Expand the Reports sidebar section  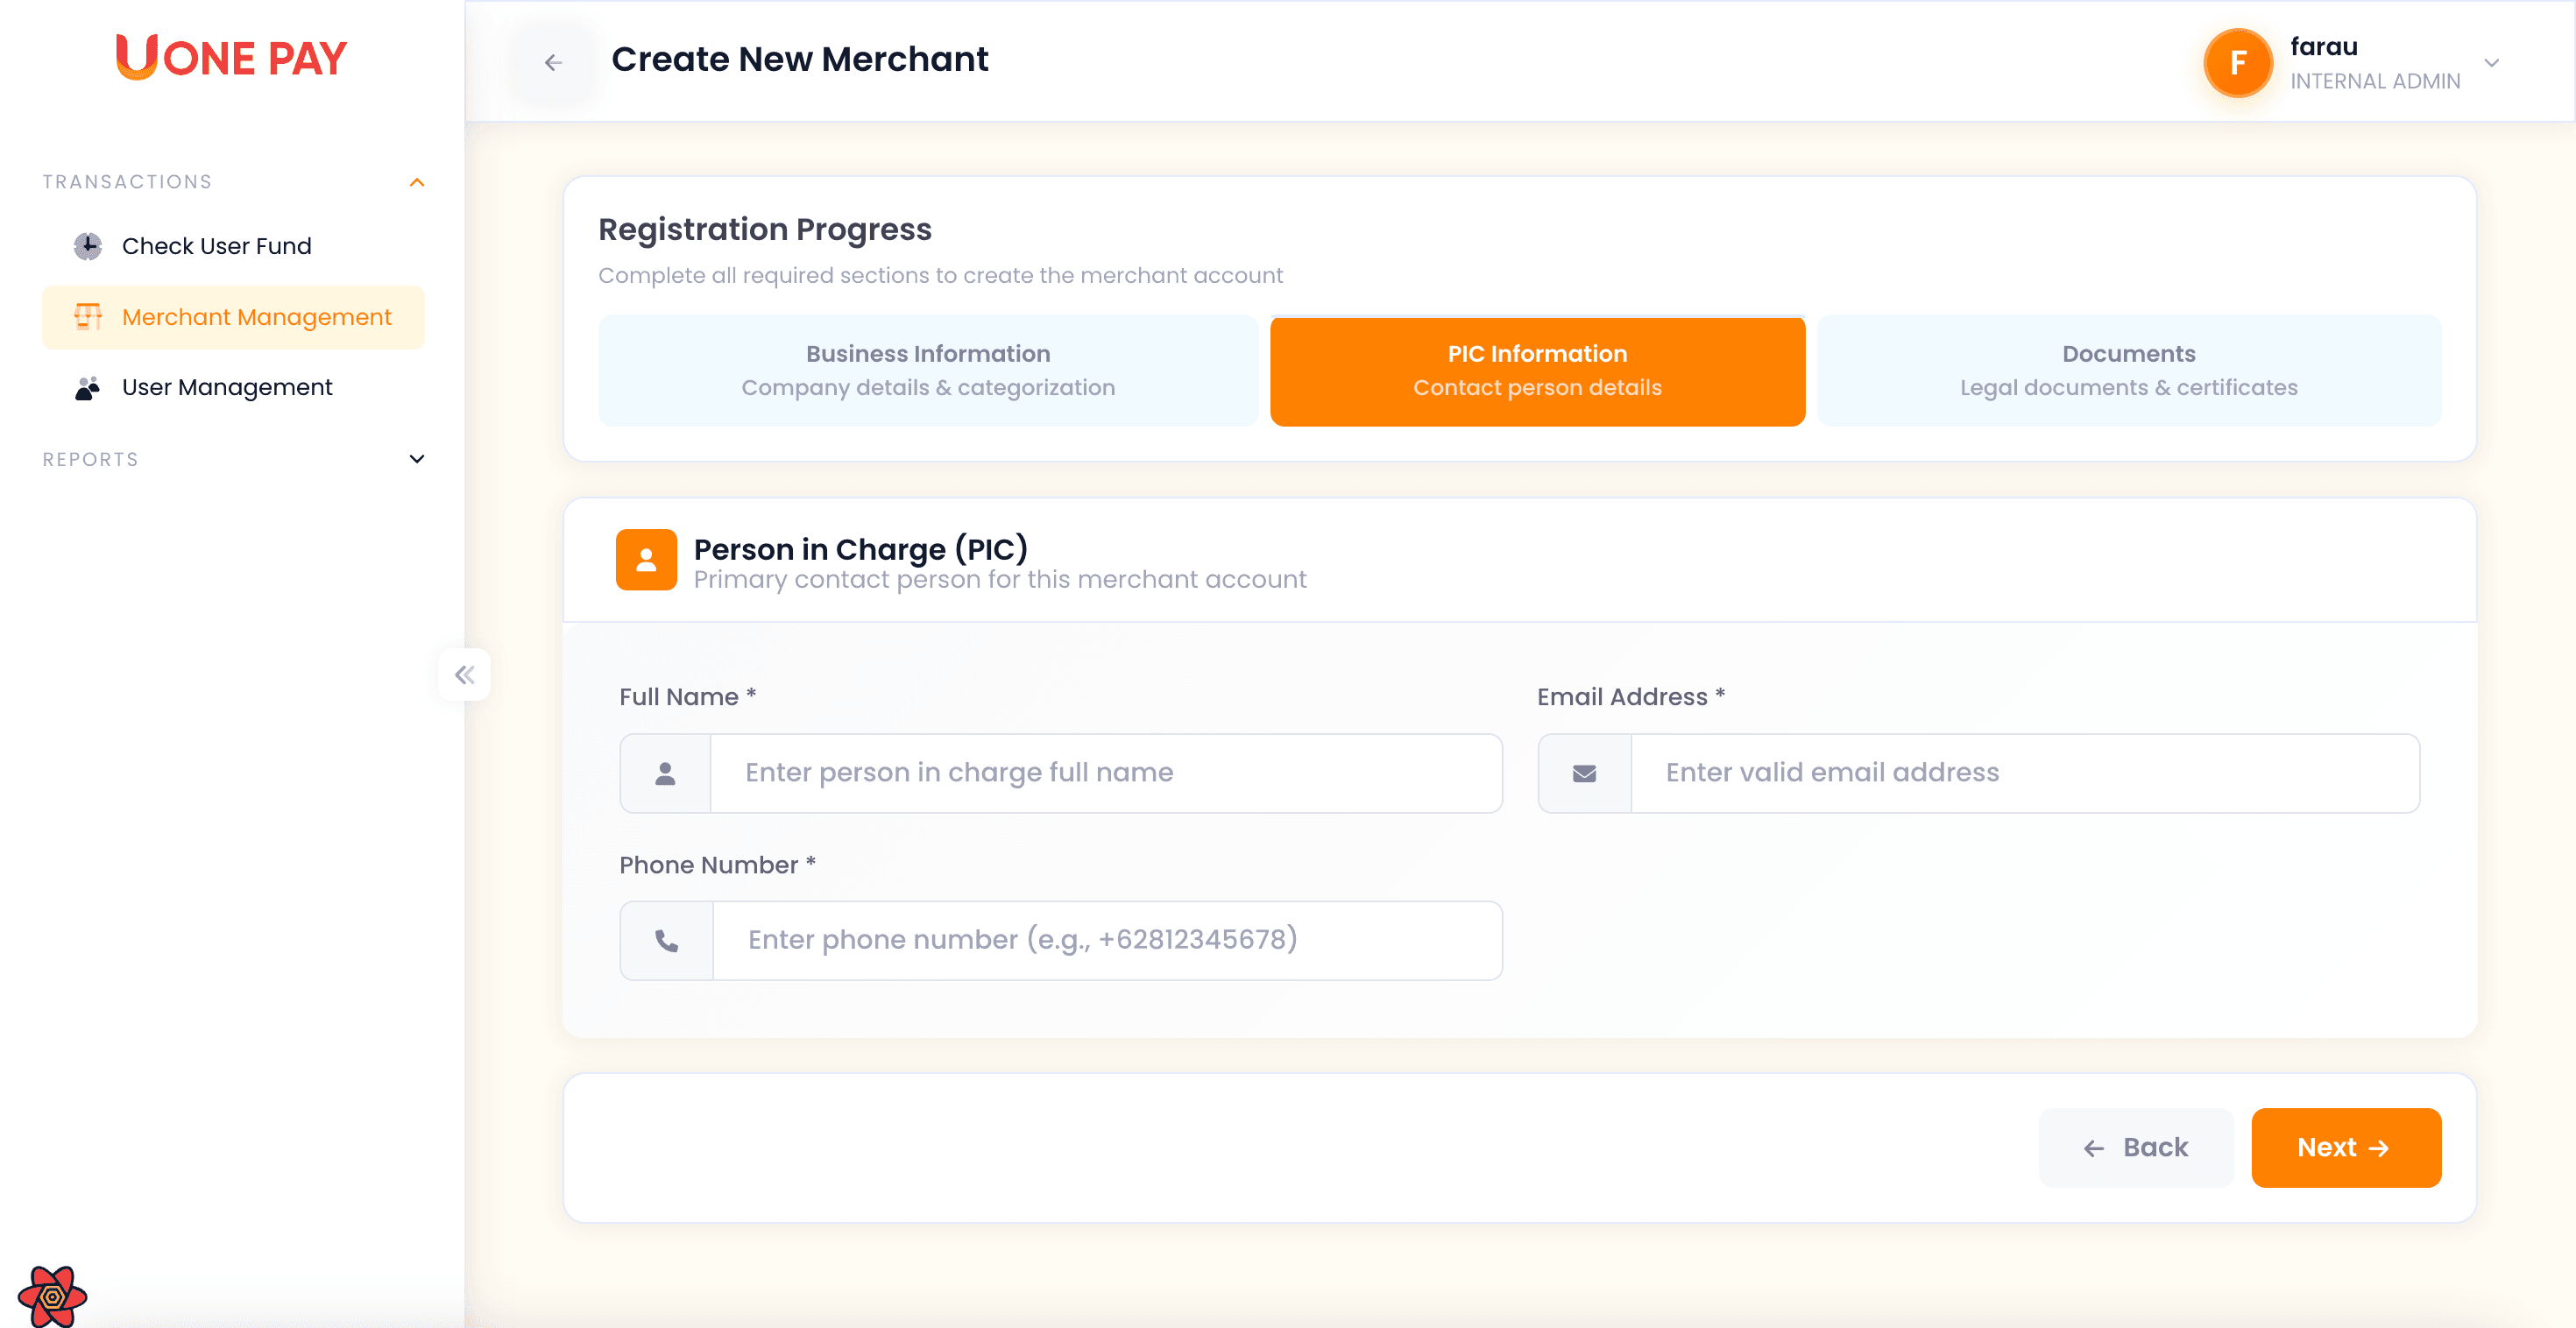pos(417,459)
